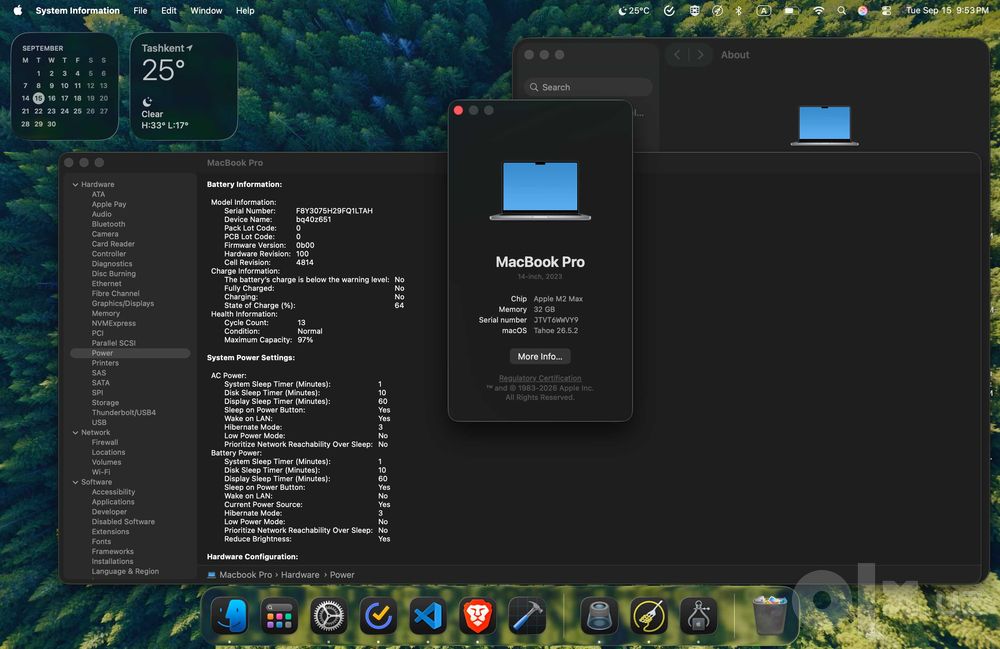Click the laptop picture in the Settings About pane
This screenshot has width=1000, height=649.
coord(825,126)
